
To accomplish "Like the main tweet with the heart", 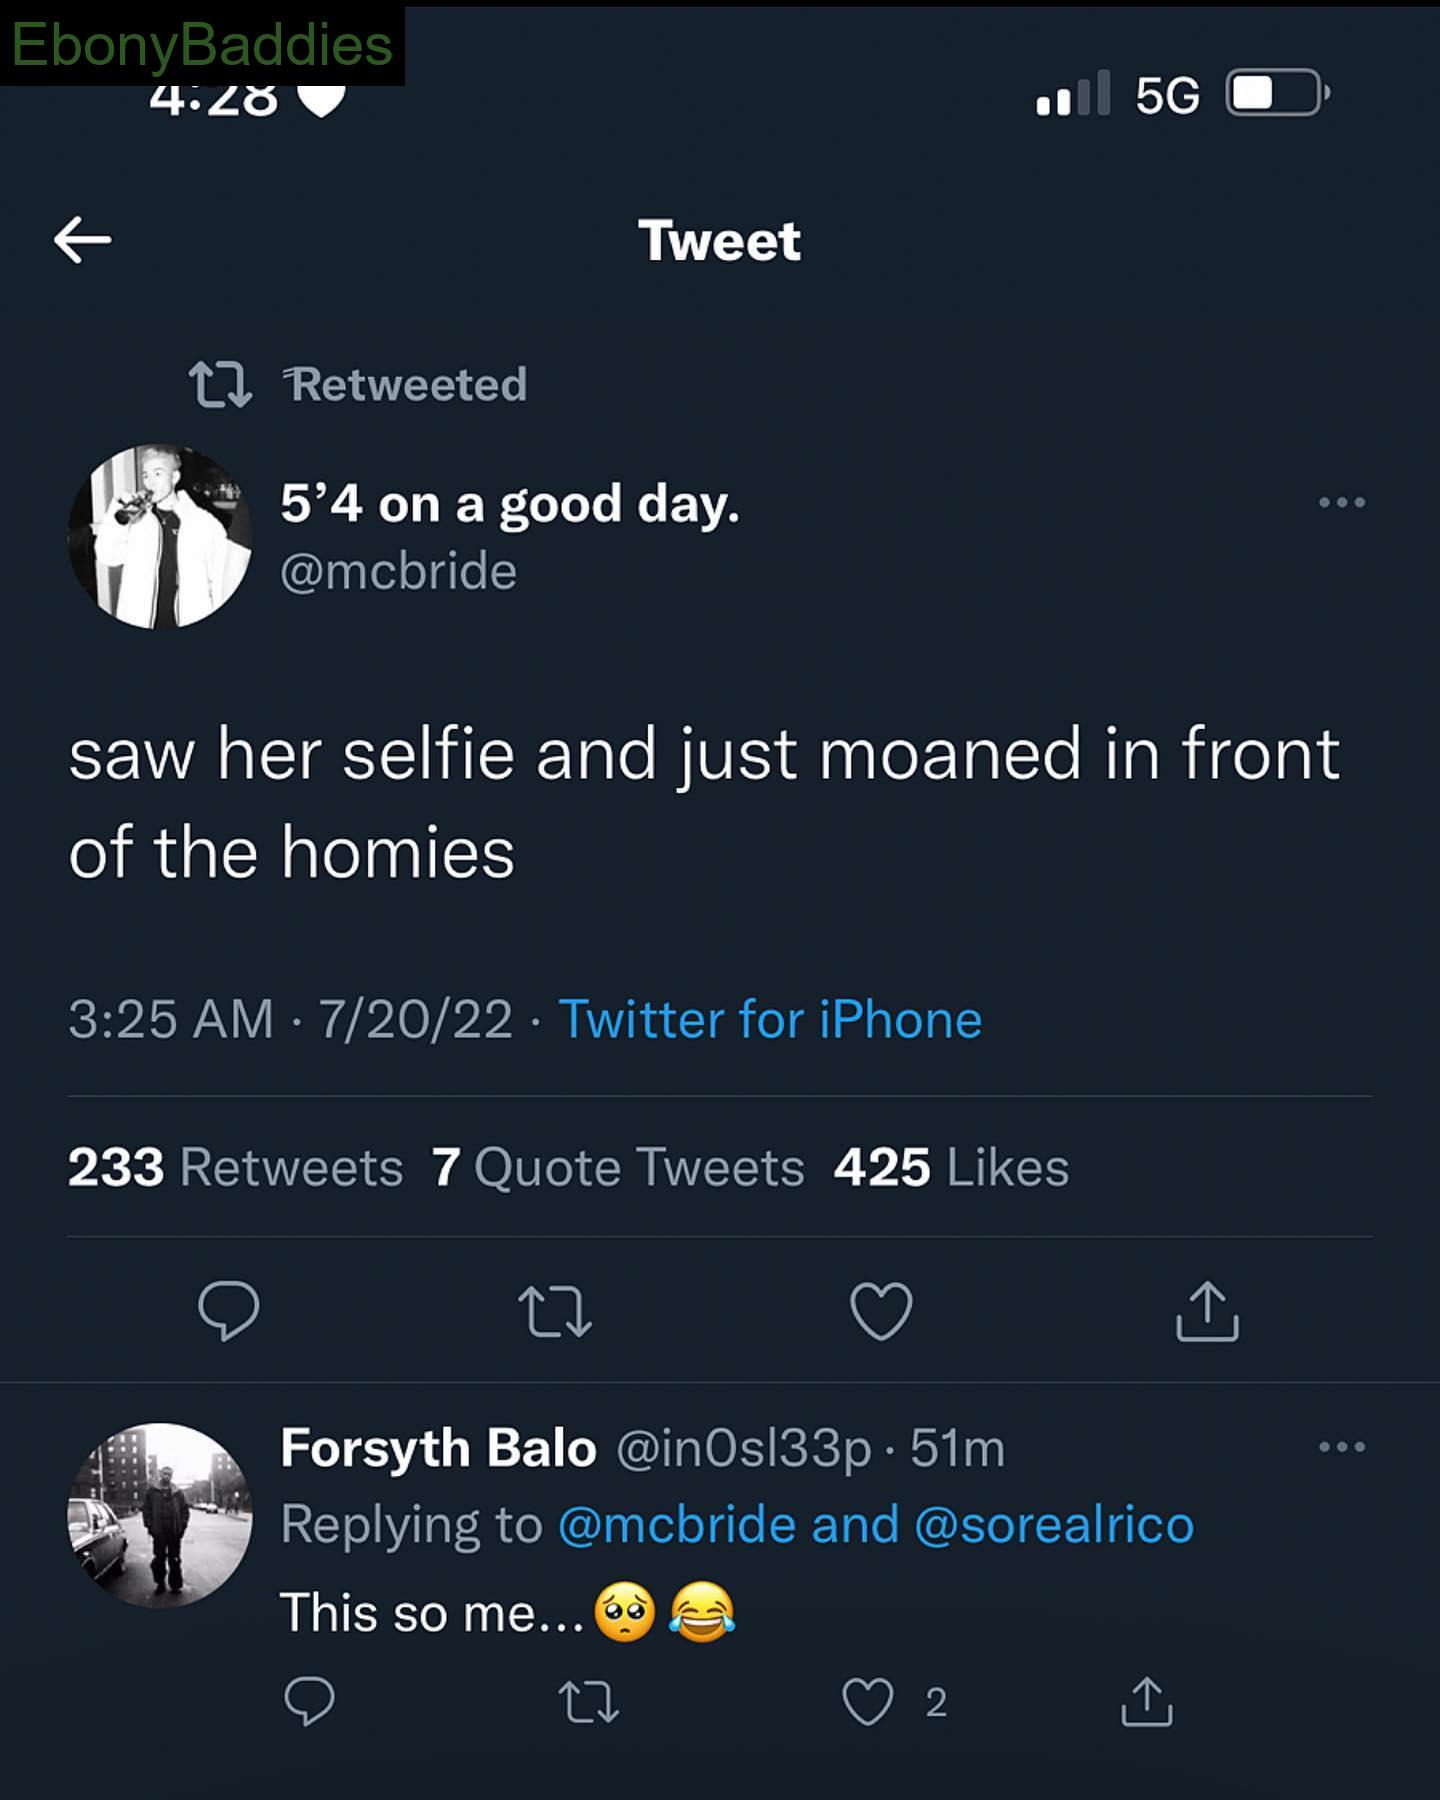I will click(881, 1310).
